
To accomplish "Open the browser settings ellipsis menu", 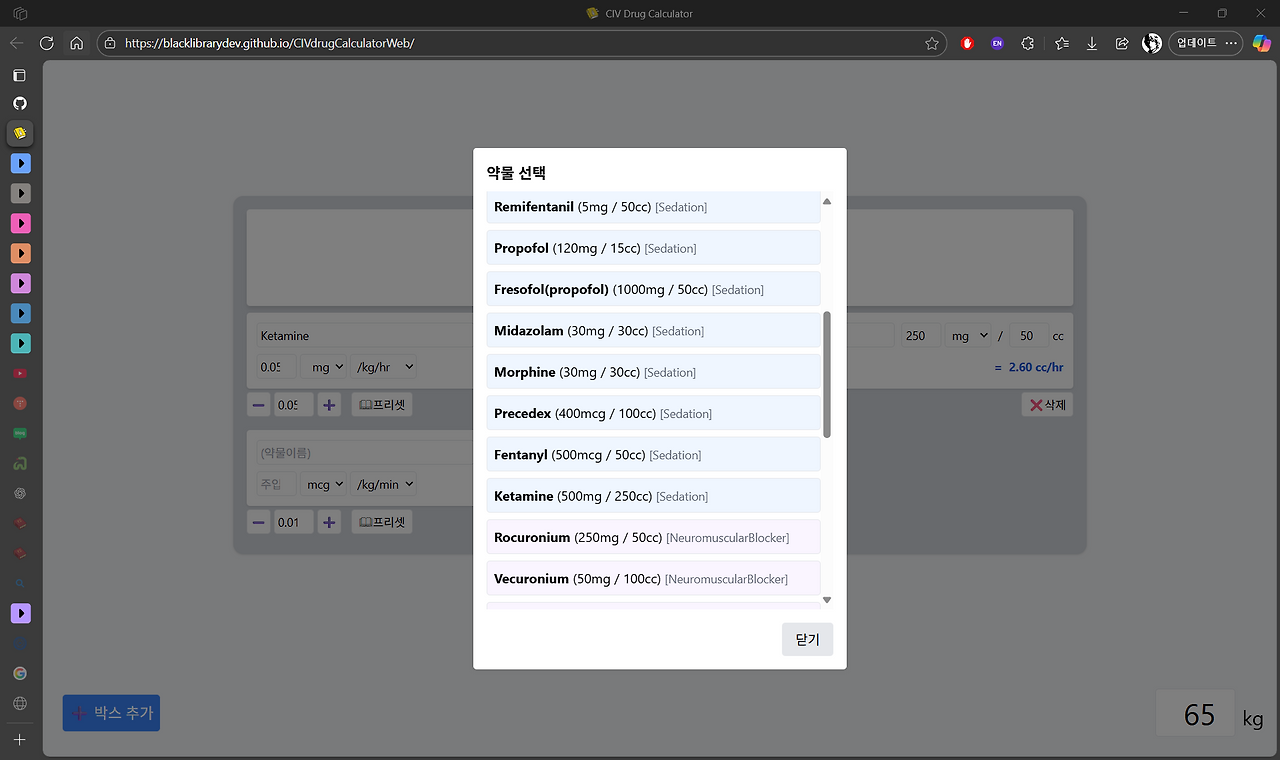I will pyautogui.click(x=1231, y=43).
